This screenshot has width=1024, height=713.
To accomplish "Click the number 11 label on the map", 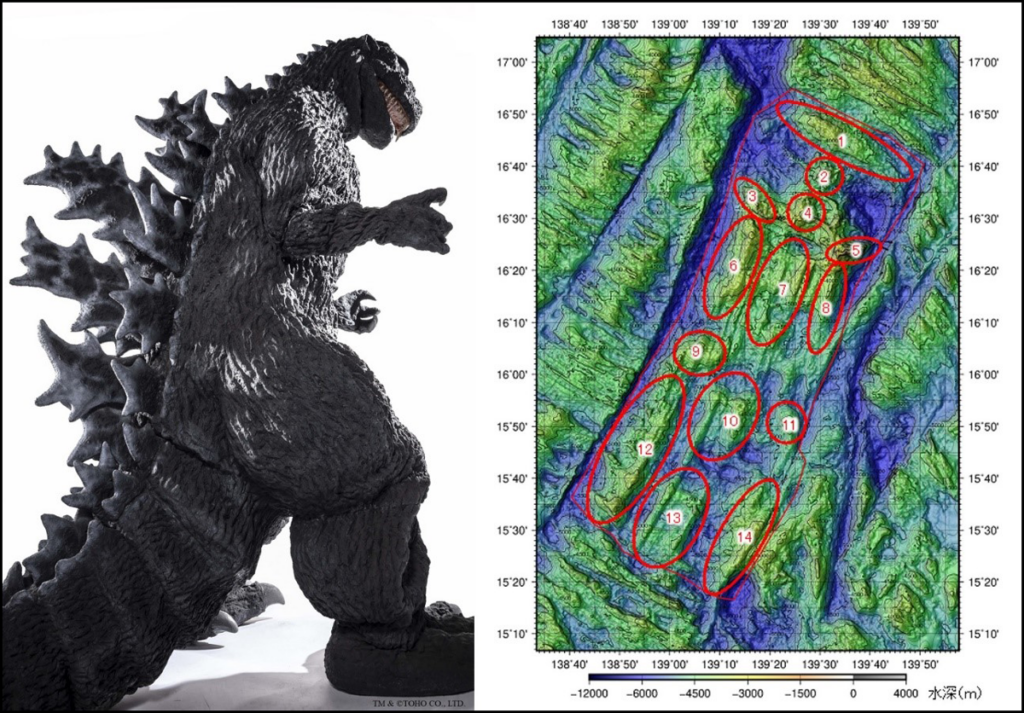I will [790, 426].
